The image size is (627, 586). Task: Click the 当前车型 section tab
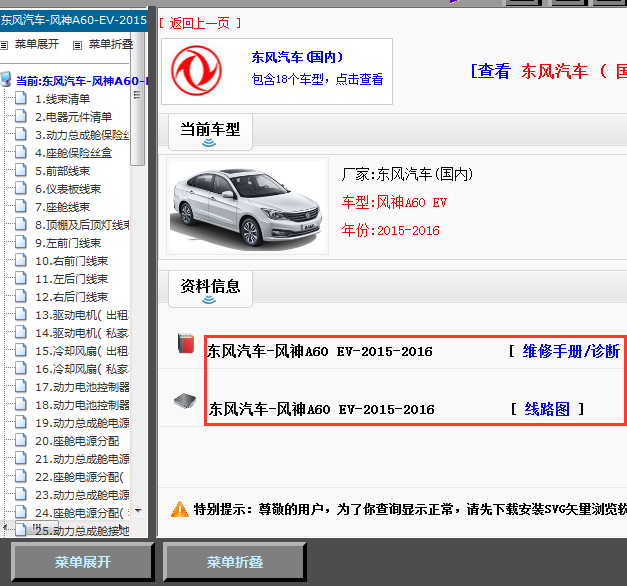pyautogui.click(x=210, y=132)
